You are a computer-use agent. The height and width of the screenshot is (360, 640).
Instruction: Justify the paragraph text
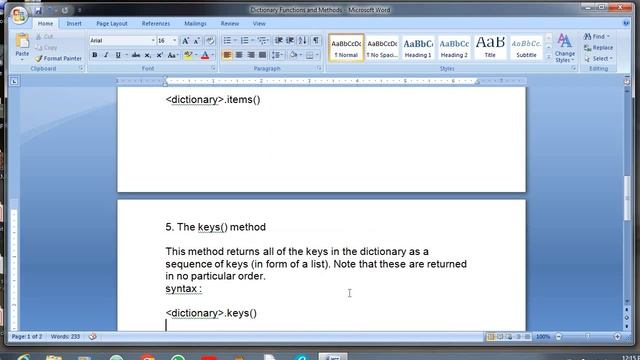point(262,55)
